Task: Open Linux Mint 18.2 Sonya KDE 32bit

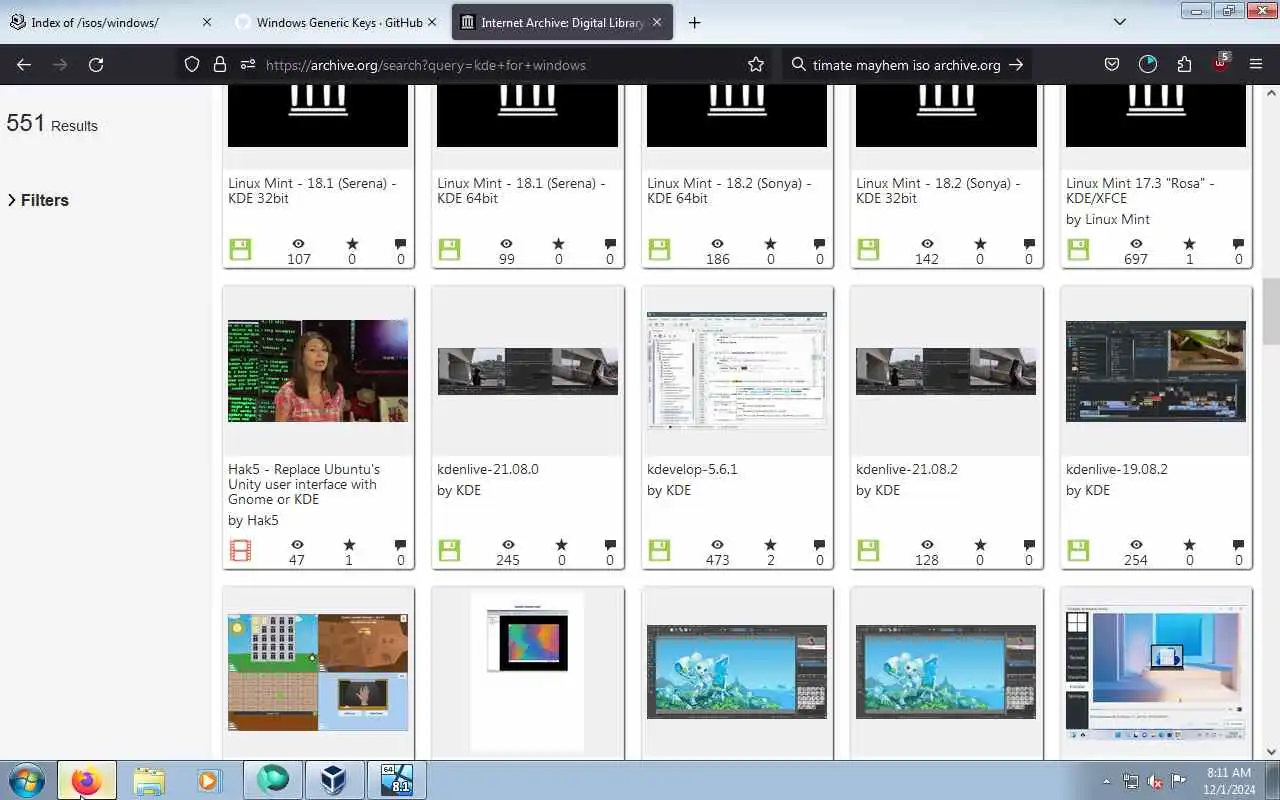Action: click(x=938, y=190)
